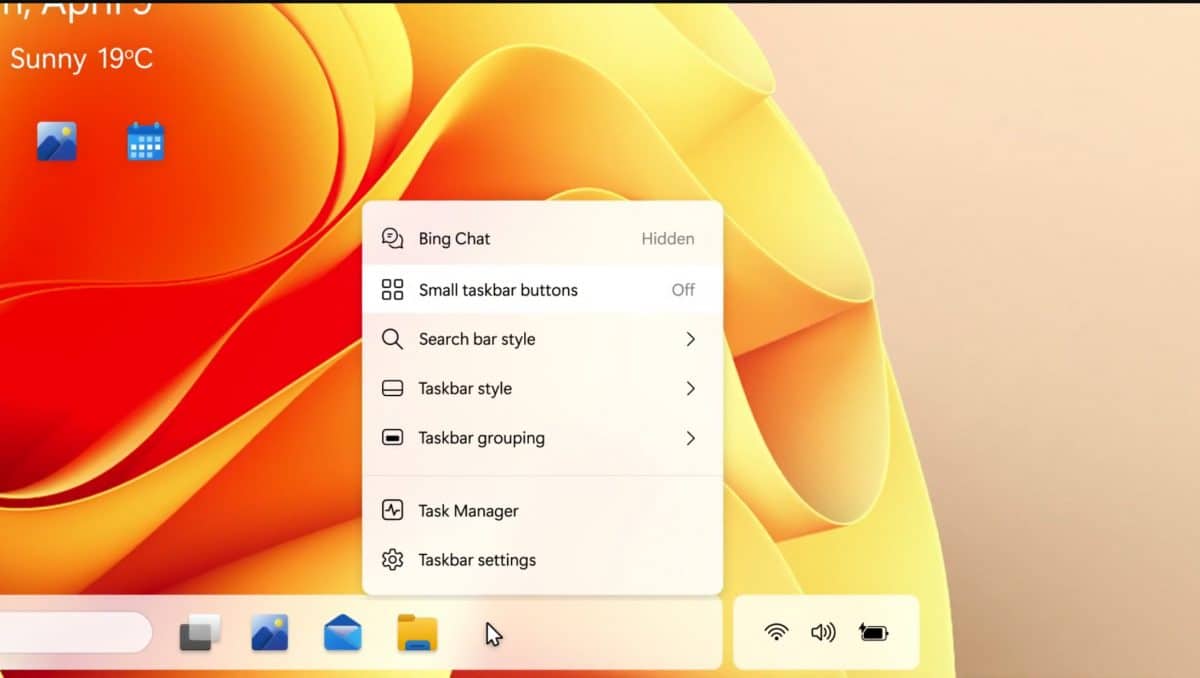Unhide Bing Chat by clicking Hidden
Viewport: 1200px width, 678px height.
click(x=667, y=238)
